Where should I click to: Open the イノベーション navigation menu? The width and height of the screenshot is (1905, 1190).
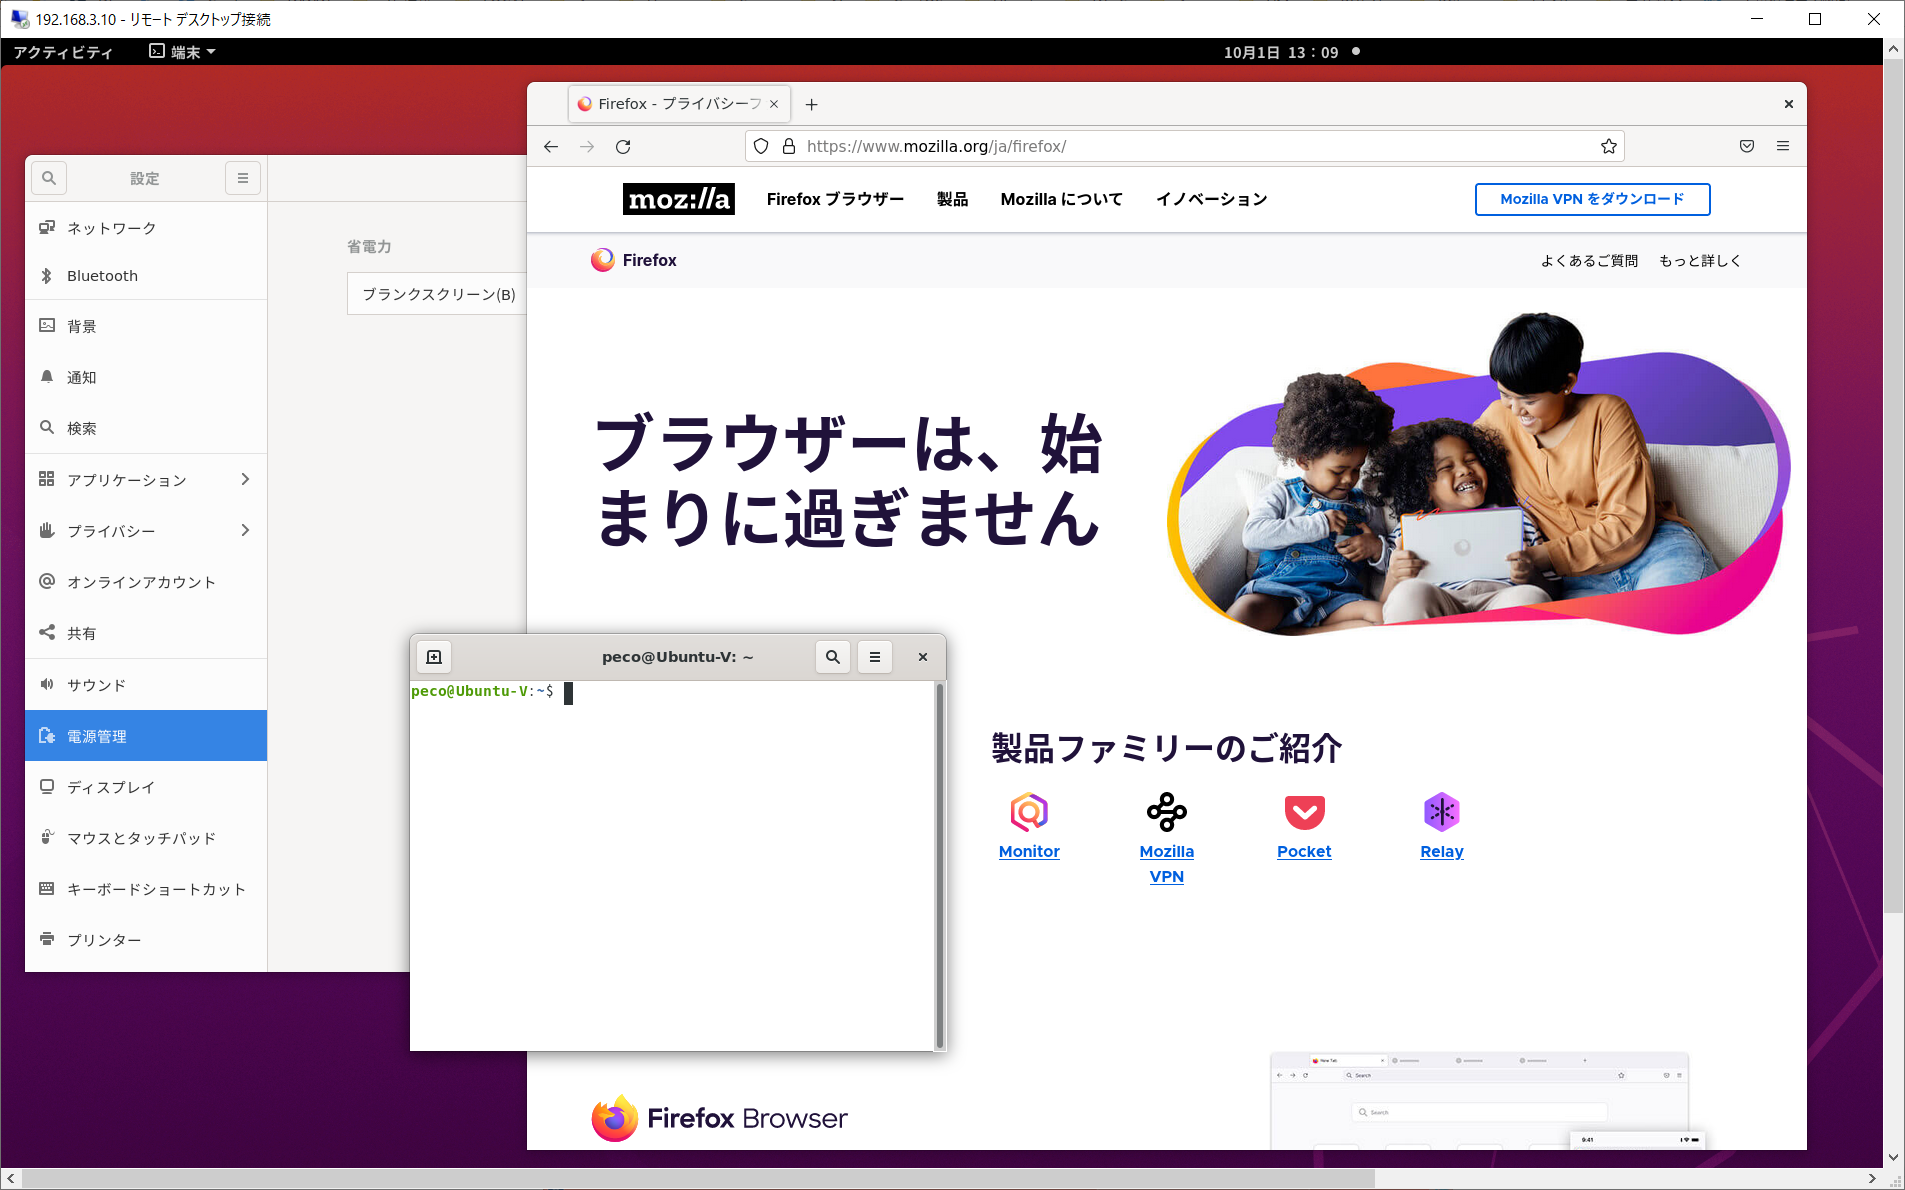tap(1211, 199)
